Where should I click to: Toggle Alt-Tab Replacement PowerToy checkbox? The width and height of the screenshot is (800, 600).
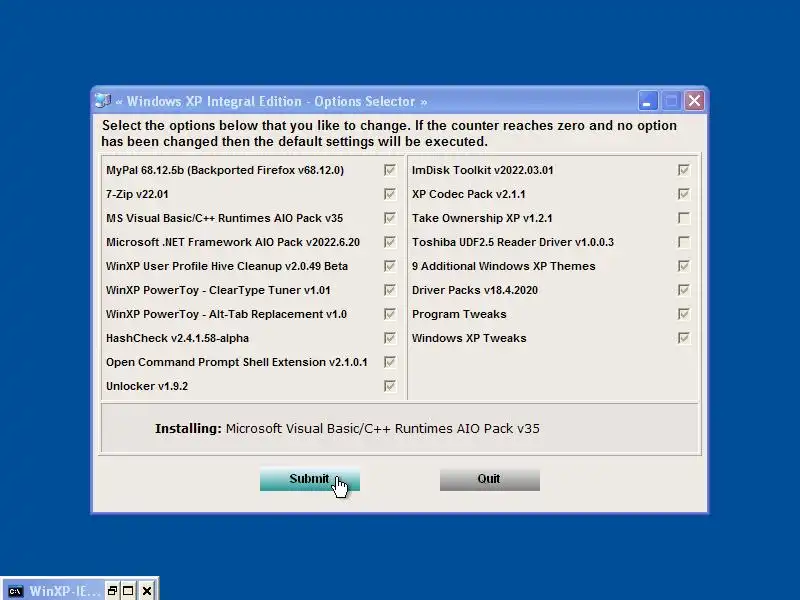tap(390, 314)
